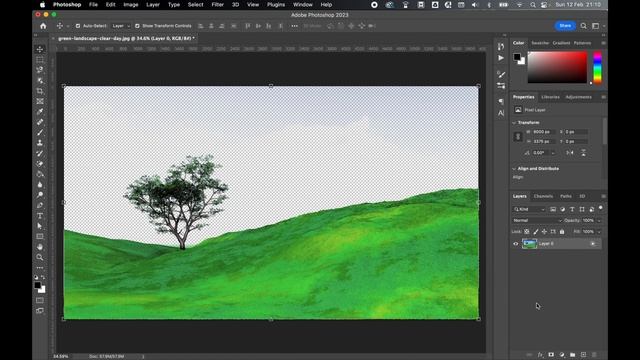Select the Path Selection tool
Image resolution: width=640 pixels, height=360 pixels.
40,226
